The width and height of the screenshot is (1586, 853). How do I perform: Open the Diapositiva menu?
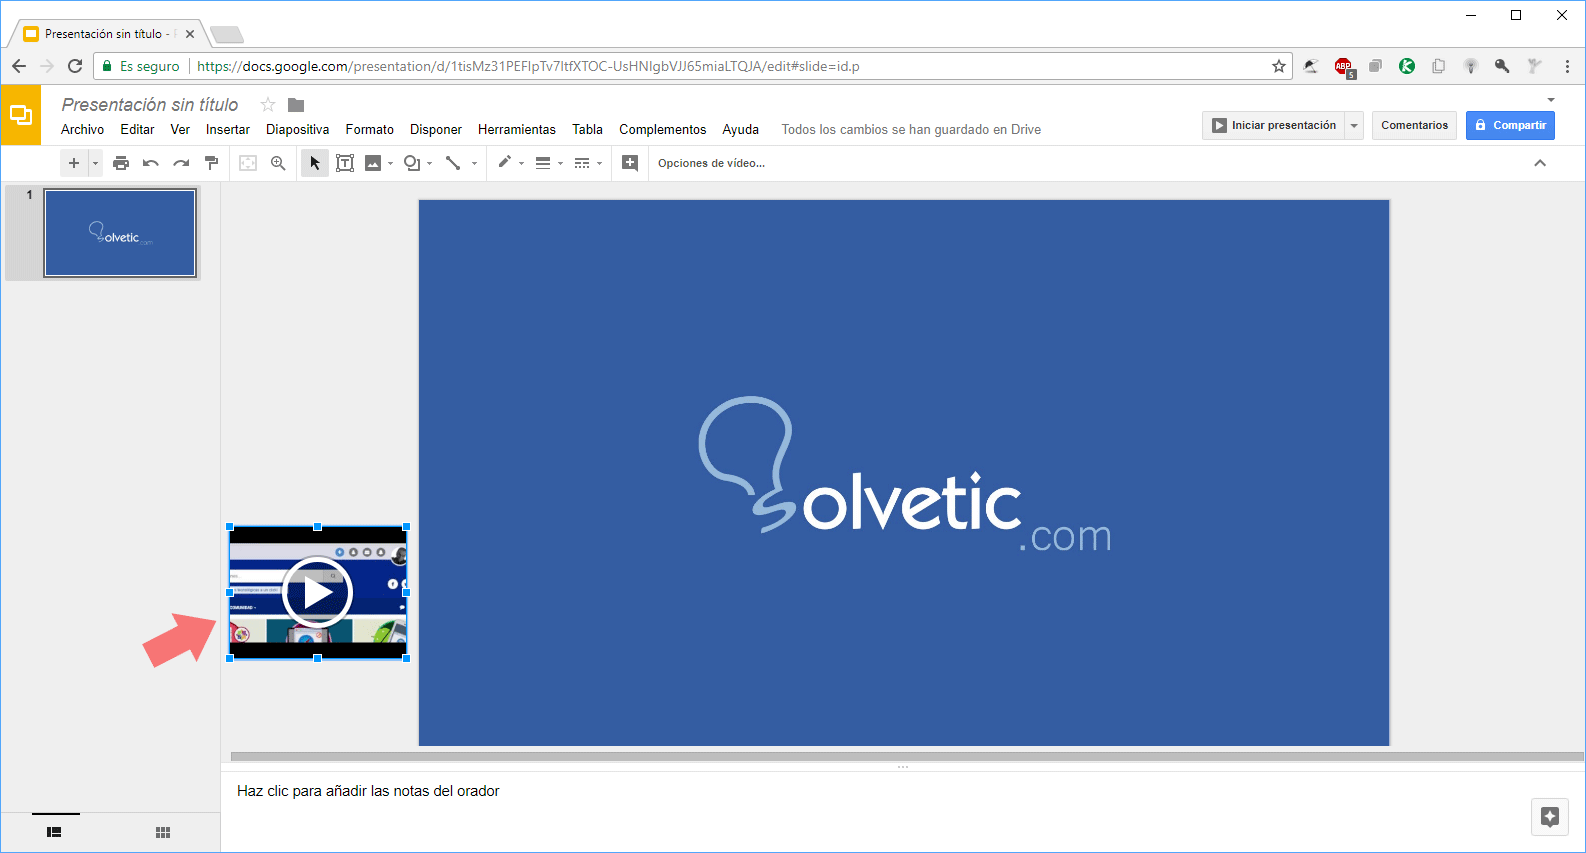(x=297, y=130)
